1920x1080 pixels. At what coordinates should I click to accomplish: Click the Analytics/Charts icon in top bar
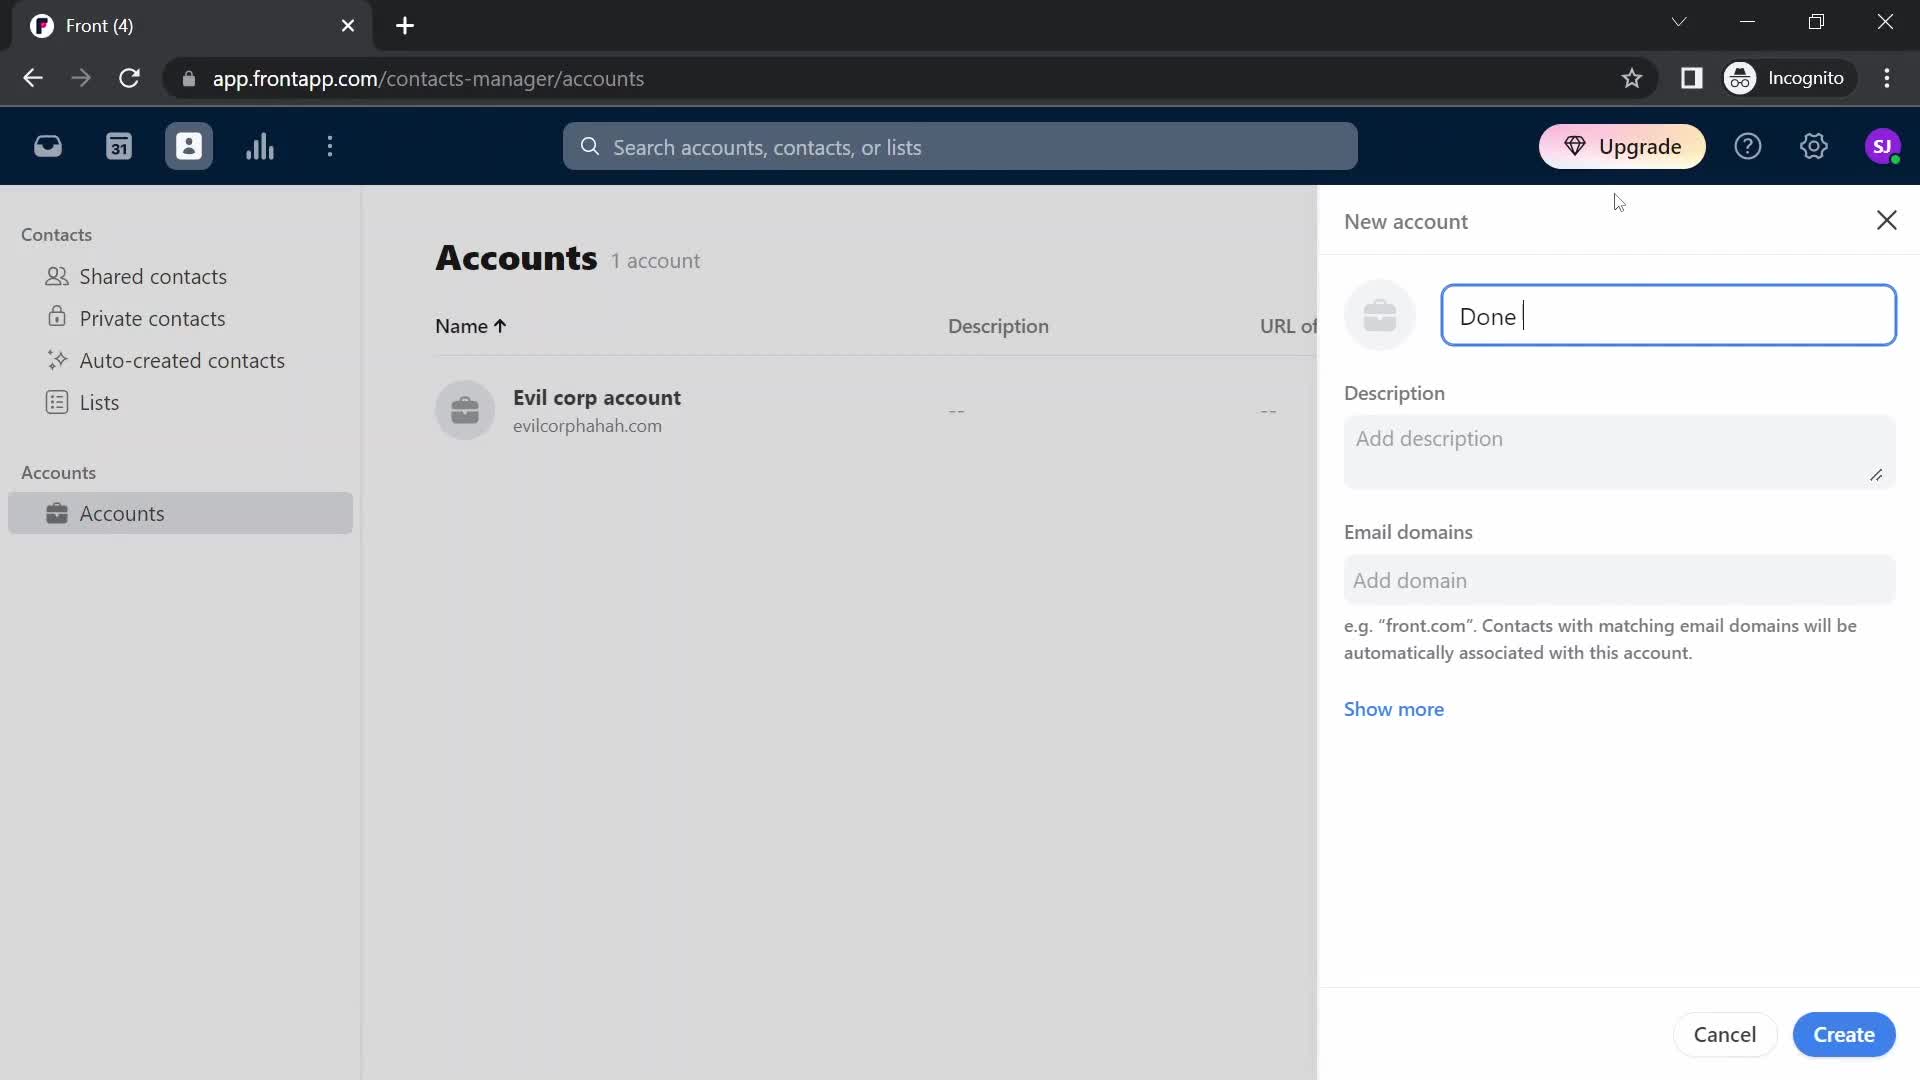click(x=258, y=146)
